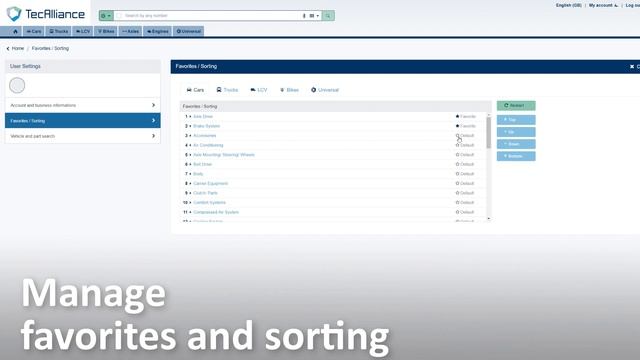Switch to the Cars tab in panel

[195, 90]
